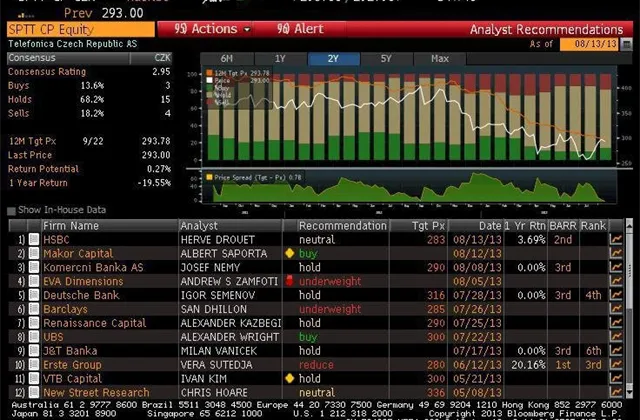The width and height of the screenshot is (640, 420).
Task: Open the HSBC firm link
Action: (x=56, y=240)
